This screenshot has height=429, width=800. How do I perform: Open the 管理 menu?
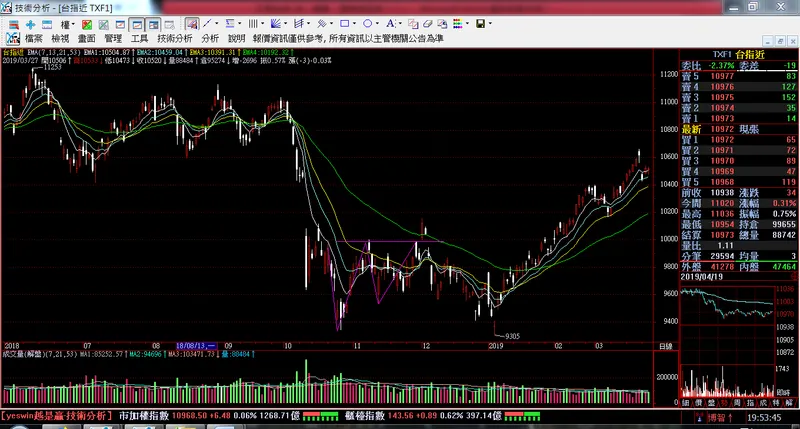tap(113, 39)
